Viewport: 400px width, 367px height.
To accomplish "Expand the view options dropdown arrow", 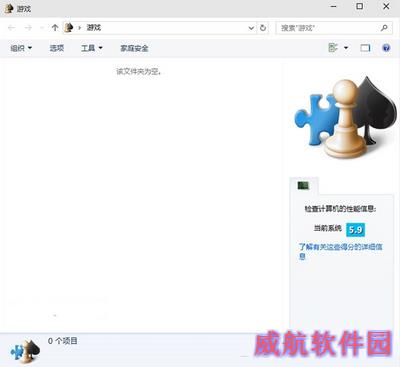I will click(x=346, y=48).
